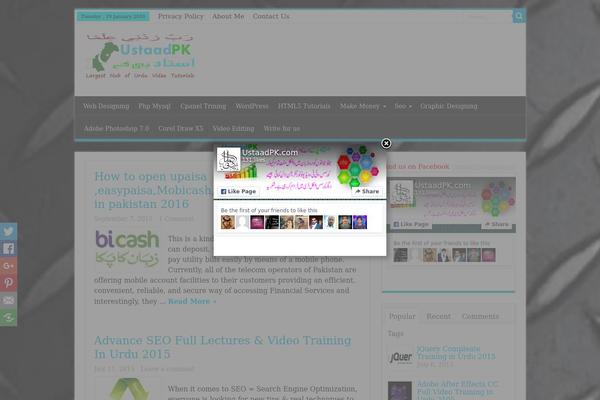Open Web Designing menu item
The height and width of the screenshot is (400, 600).
coord(106,106)
